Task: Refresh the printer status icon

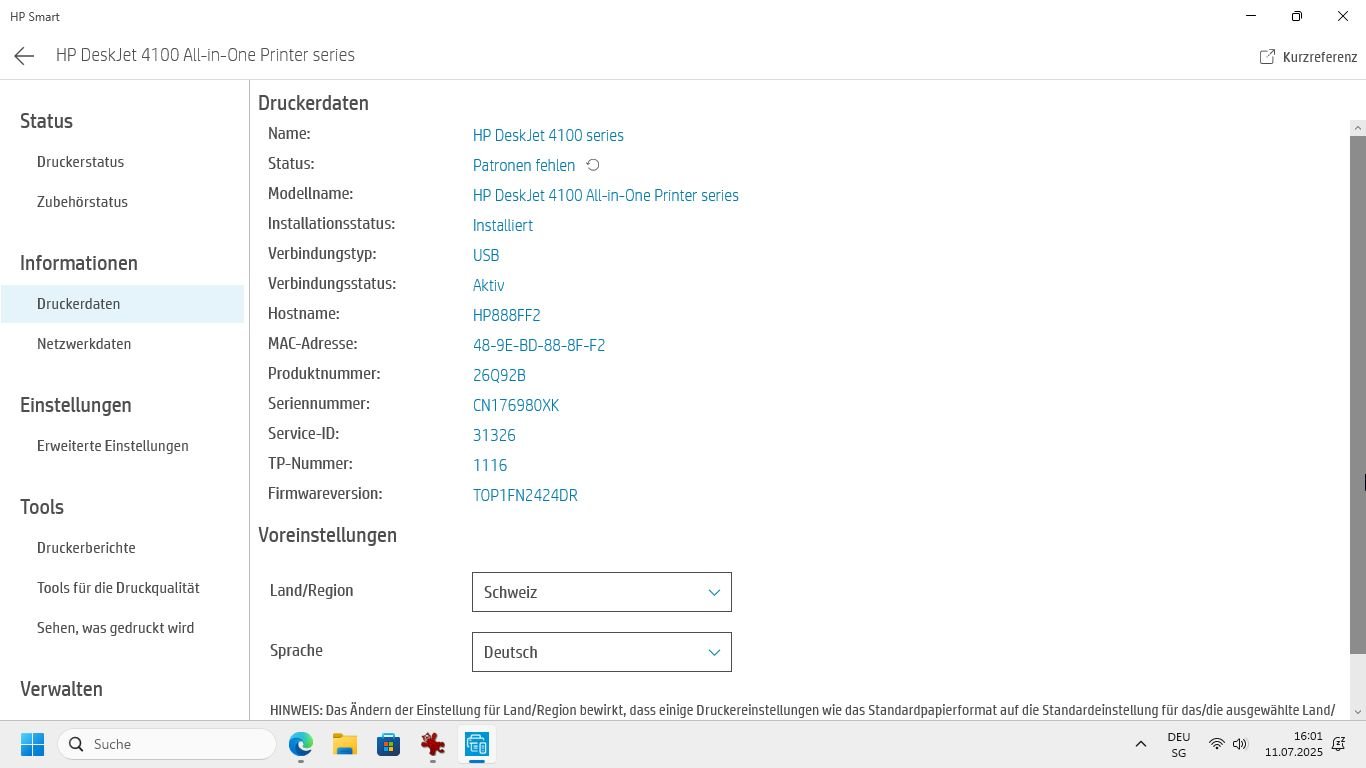Action: 593,165
